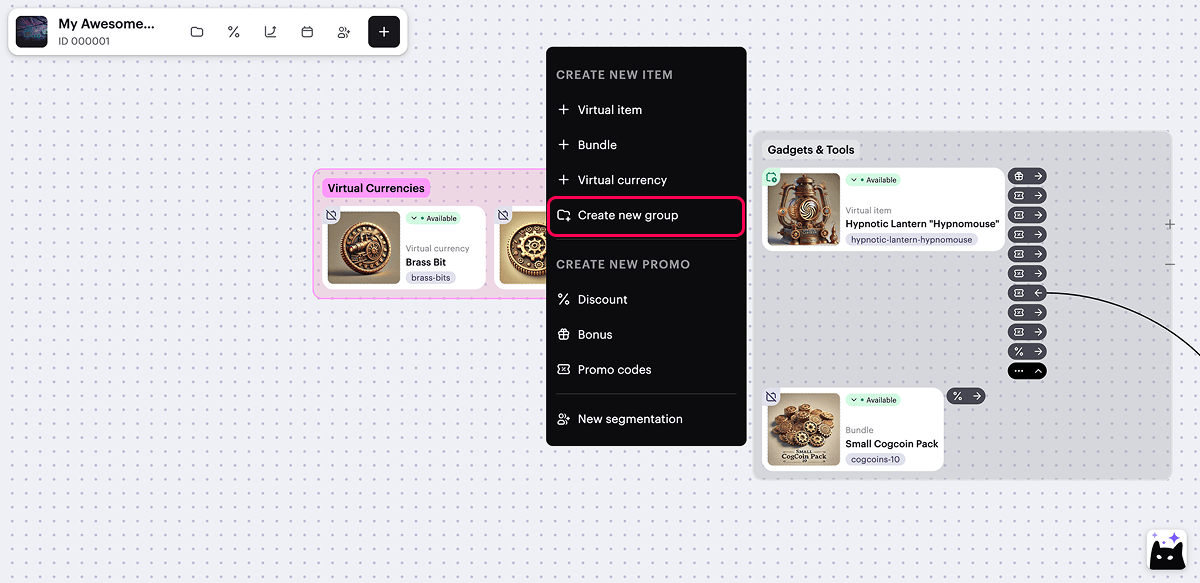This screenshot has height=583, width=1200.
Task: Click the user segmentation icon in toolbar
Action: (x=343, y=32)
